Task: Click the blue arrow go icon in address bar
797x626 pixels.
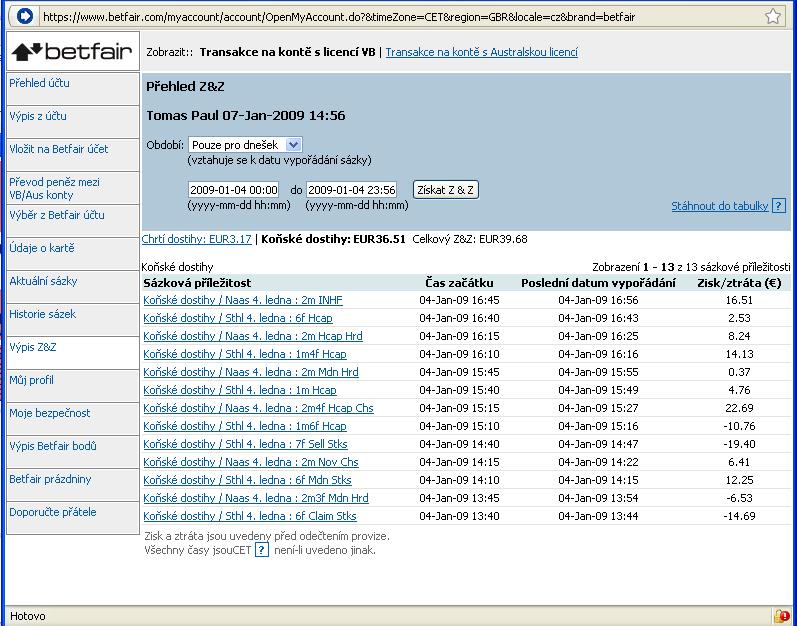Action: click(x=24, y=16)
